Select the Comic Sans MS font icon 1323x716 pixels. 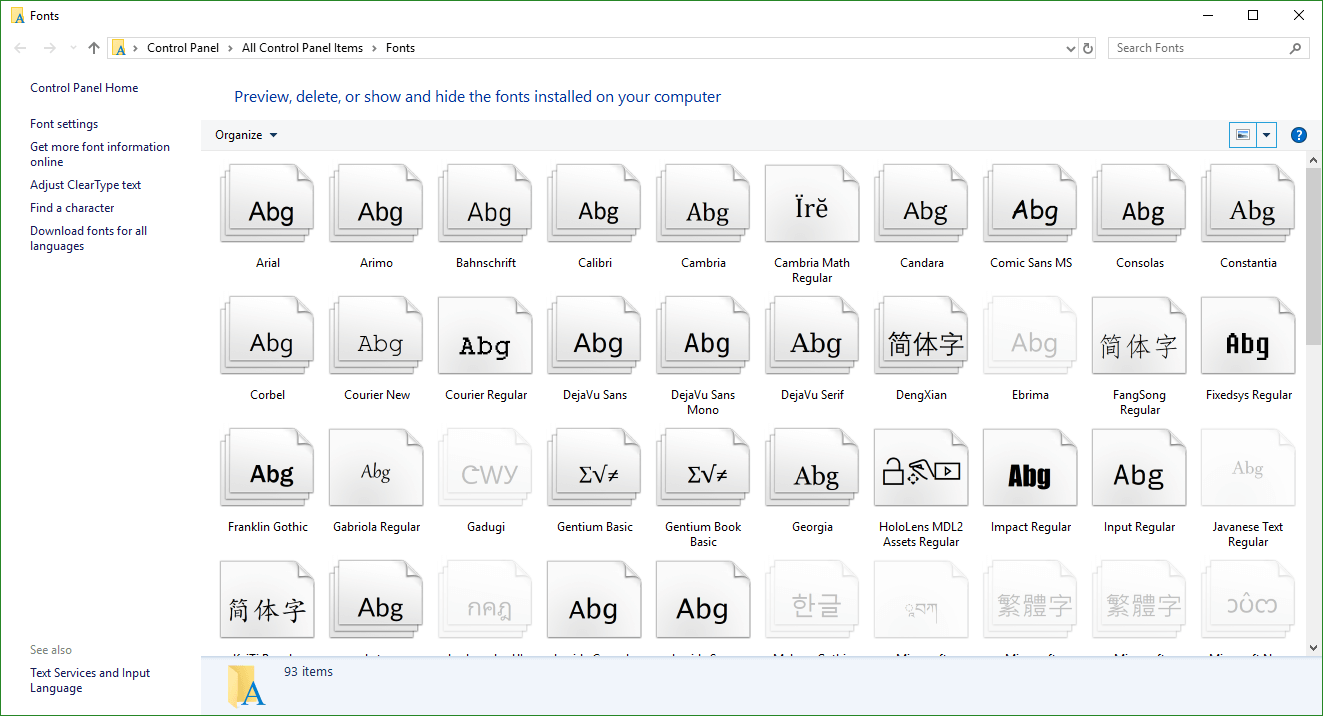(1030, 210)
